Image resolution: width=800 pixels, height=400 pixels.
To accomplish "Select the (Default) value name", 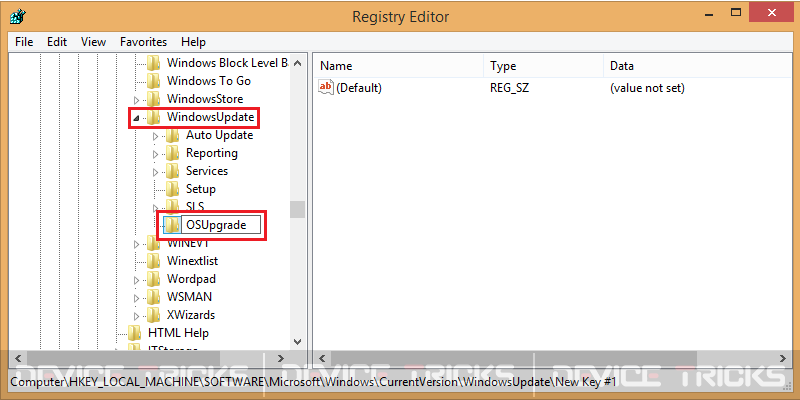I will point(359,88).
